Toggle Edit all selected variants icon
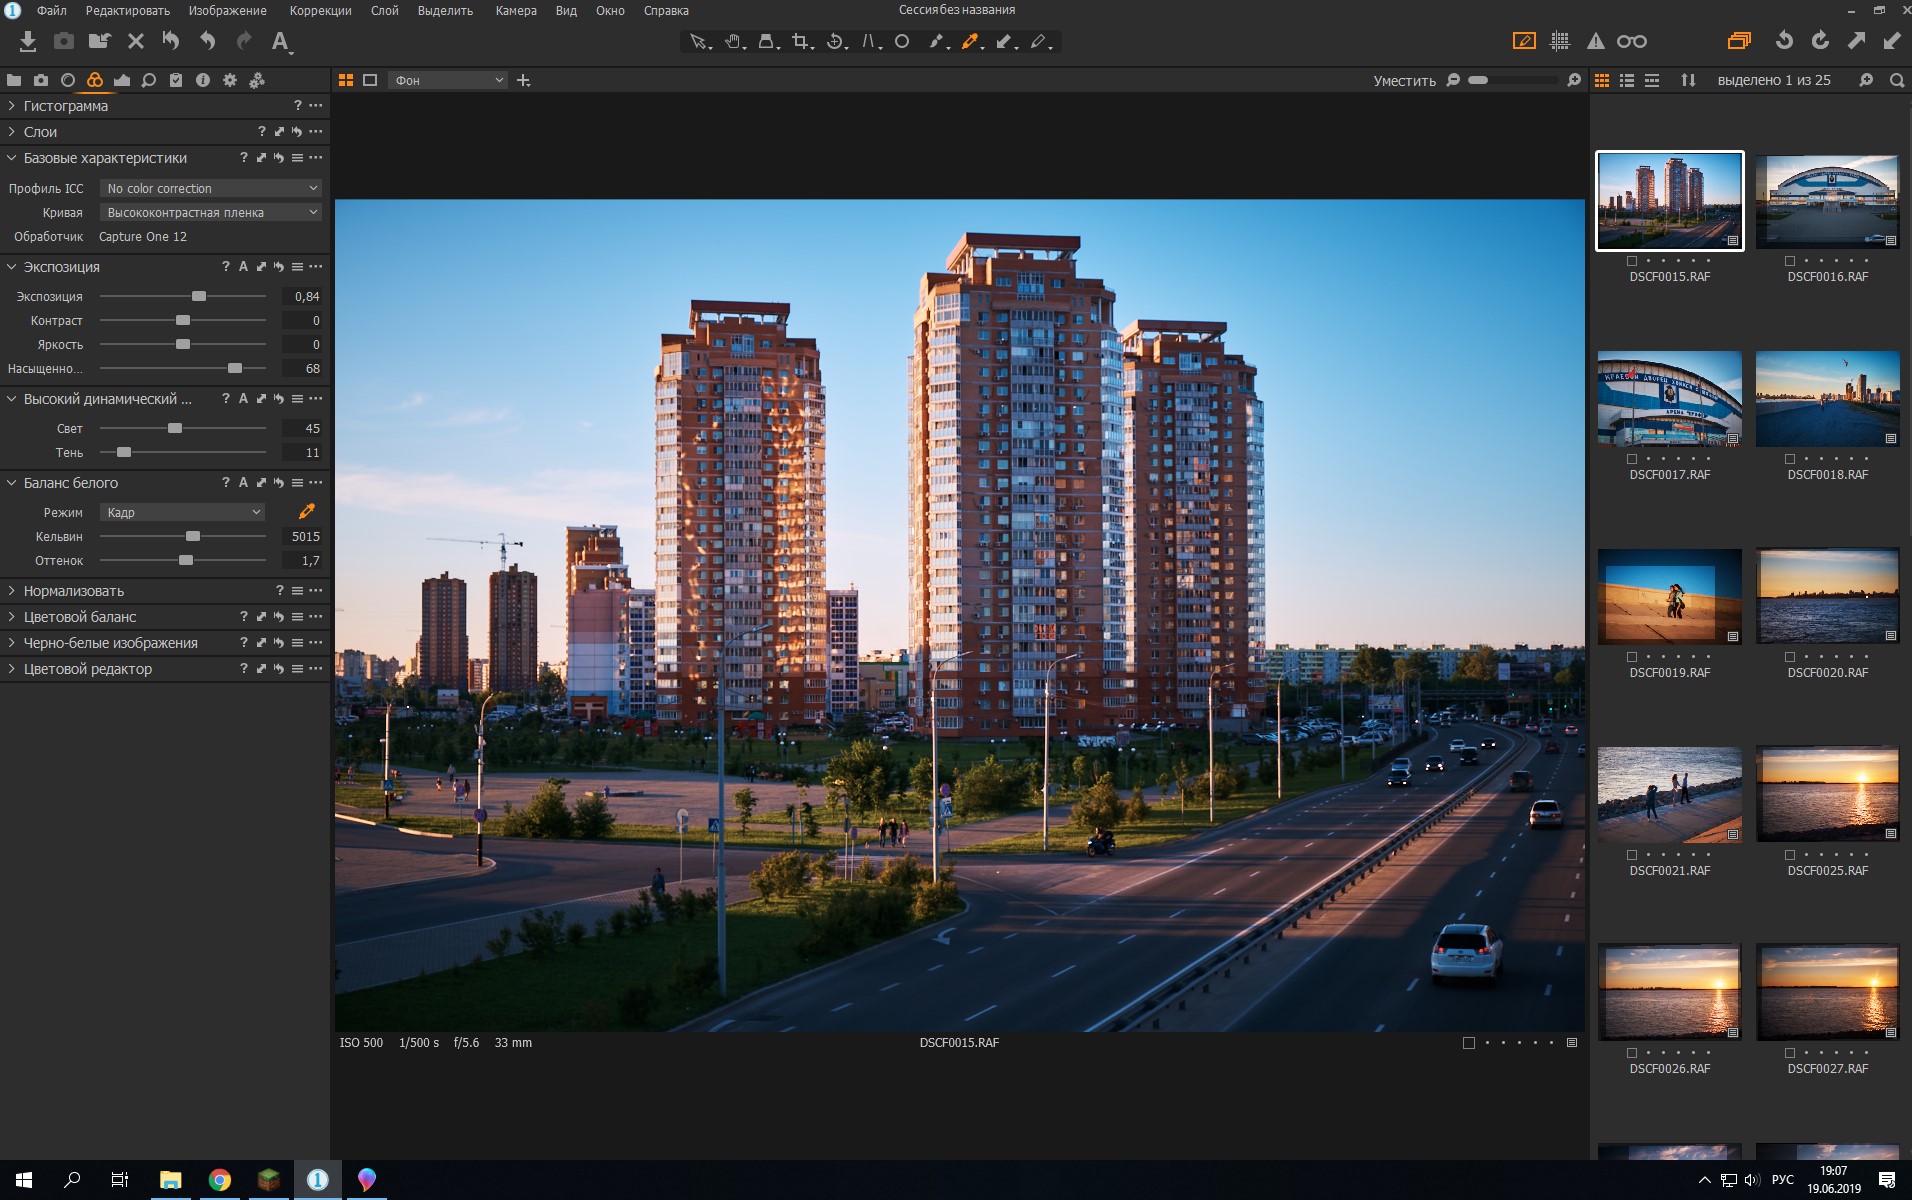Screen dimensions: 1912x1200 pyautogui.click(x=1739, y=41)
